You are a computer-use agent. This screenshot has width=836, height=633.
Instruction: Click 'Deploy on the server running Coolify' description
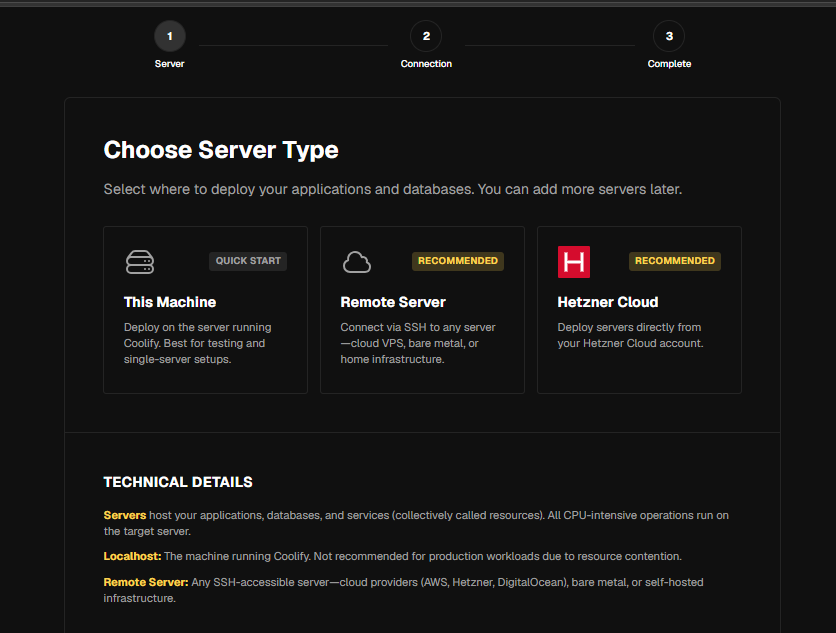pyautogui.click(x=198, y=343)
